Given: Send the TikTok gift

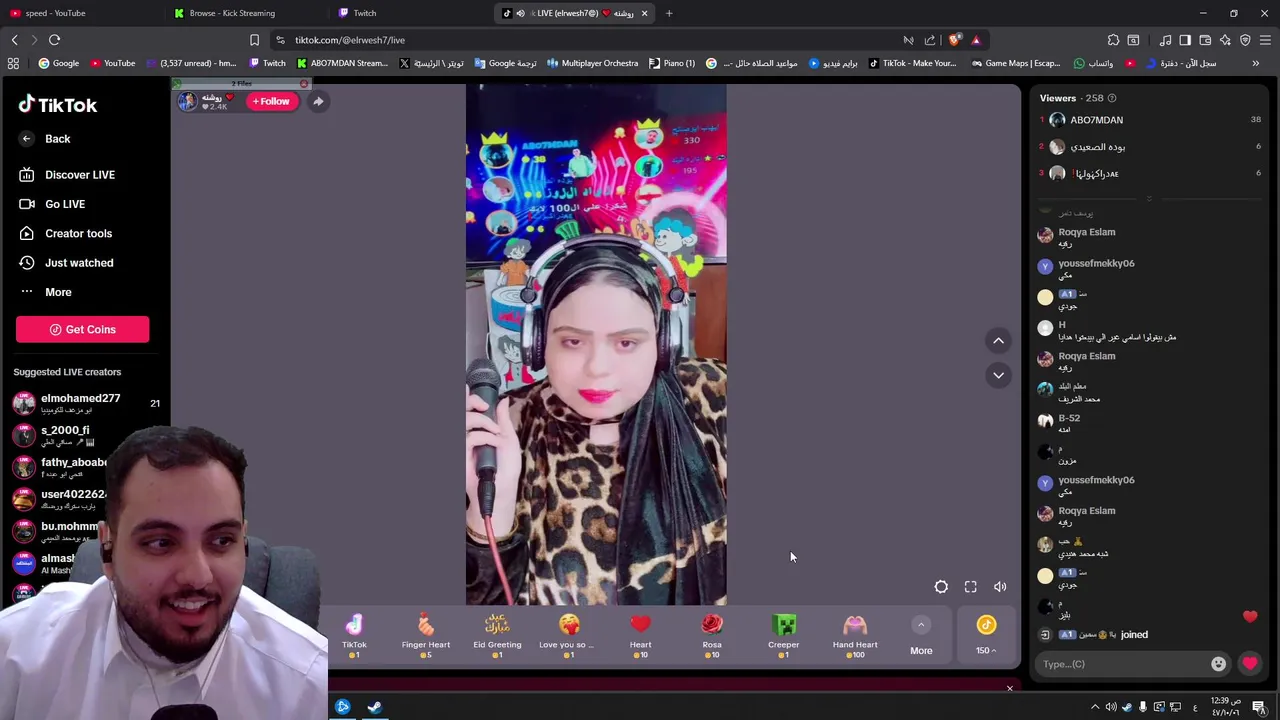Looking at the screenshot, I should tap(354, 636).
